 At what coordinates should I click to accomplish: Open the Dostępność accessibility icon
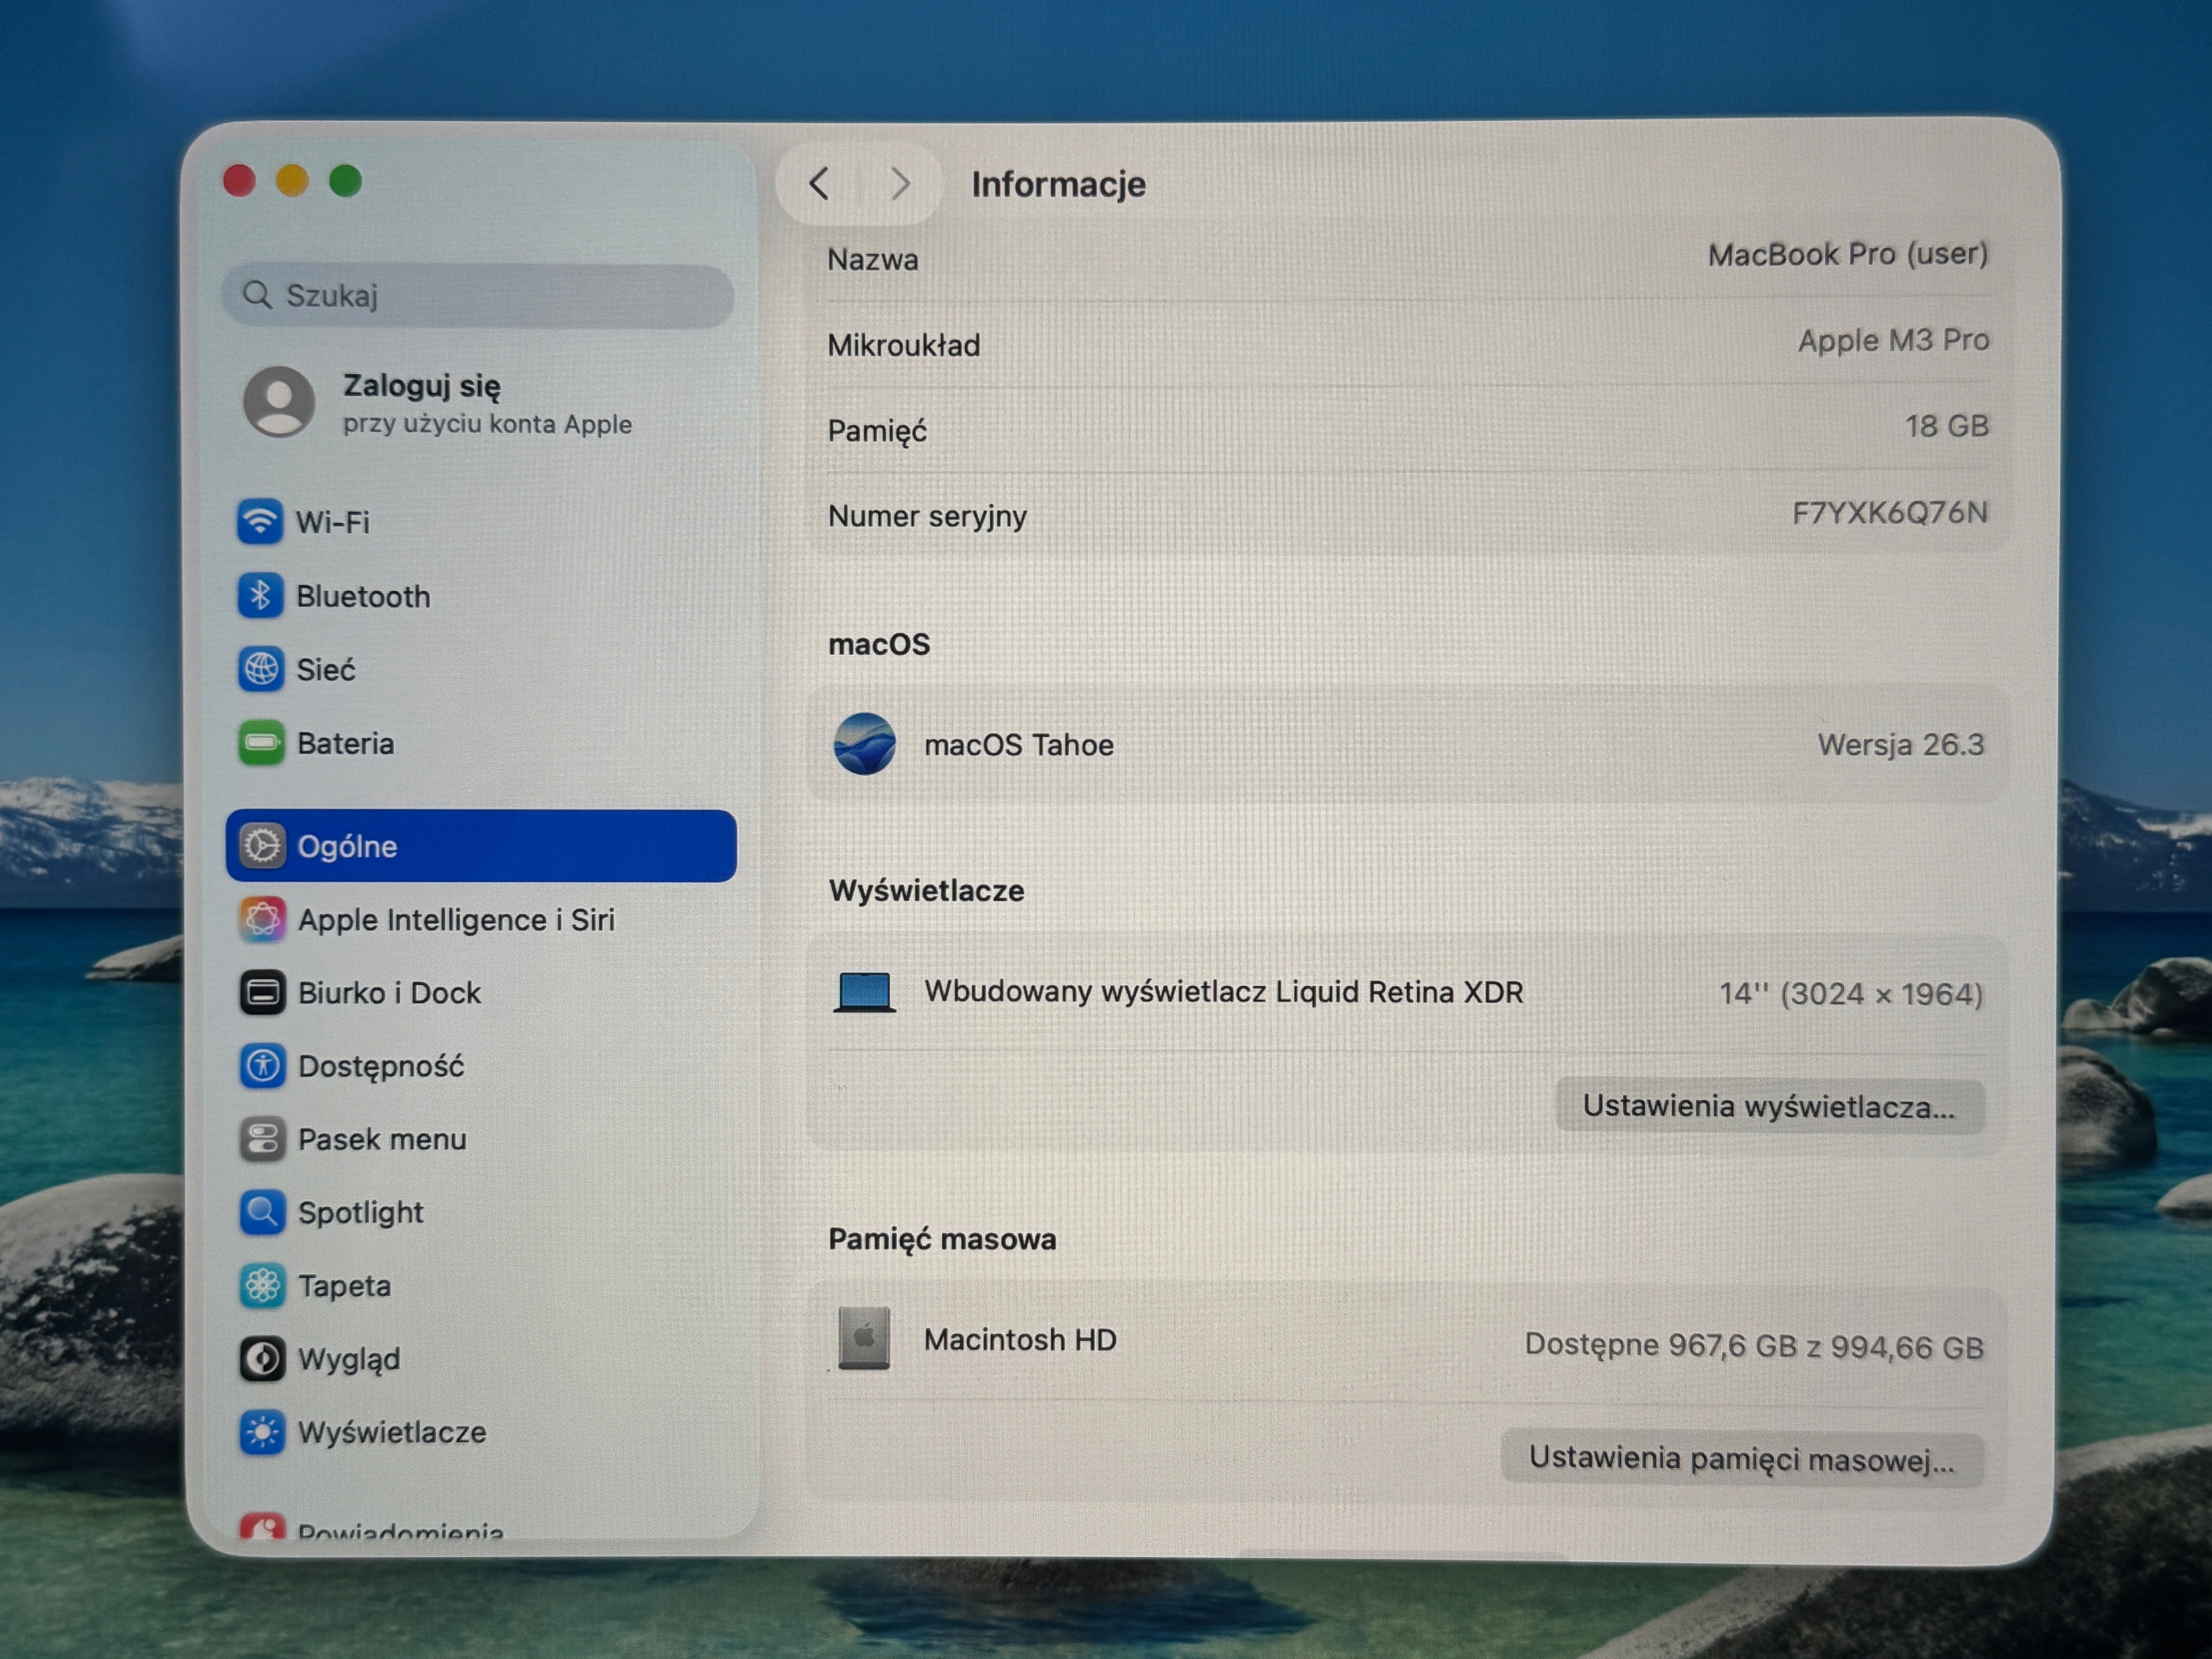pyautogui.click(x=262, y=1066)
